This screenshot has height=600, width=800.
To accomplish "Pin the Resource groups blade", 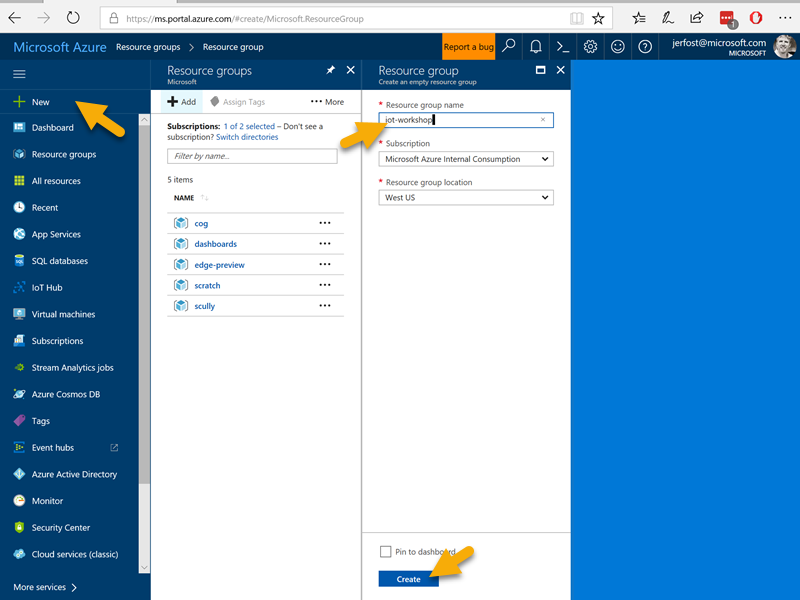I will click(331, 70).
